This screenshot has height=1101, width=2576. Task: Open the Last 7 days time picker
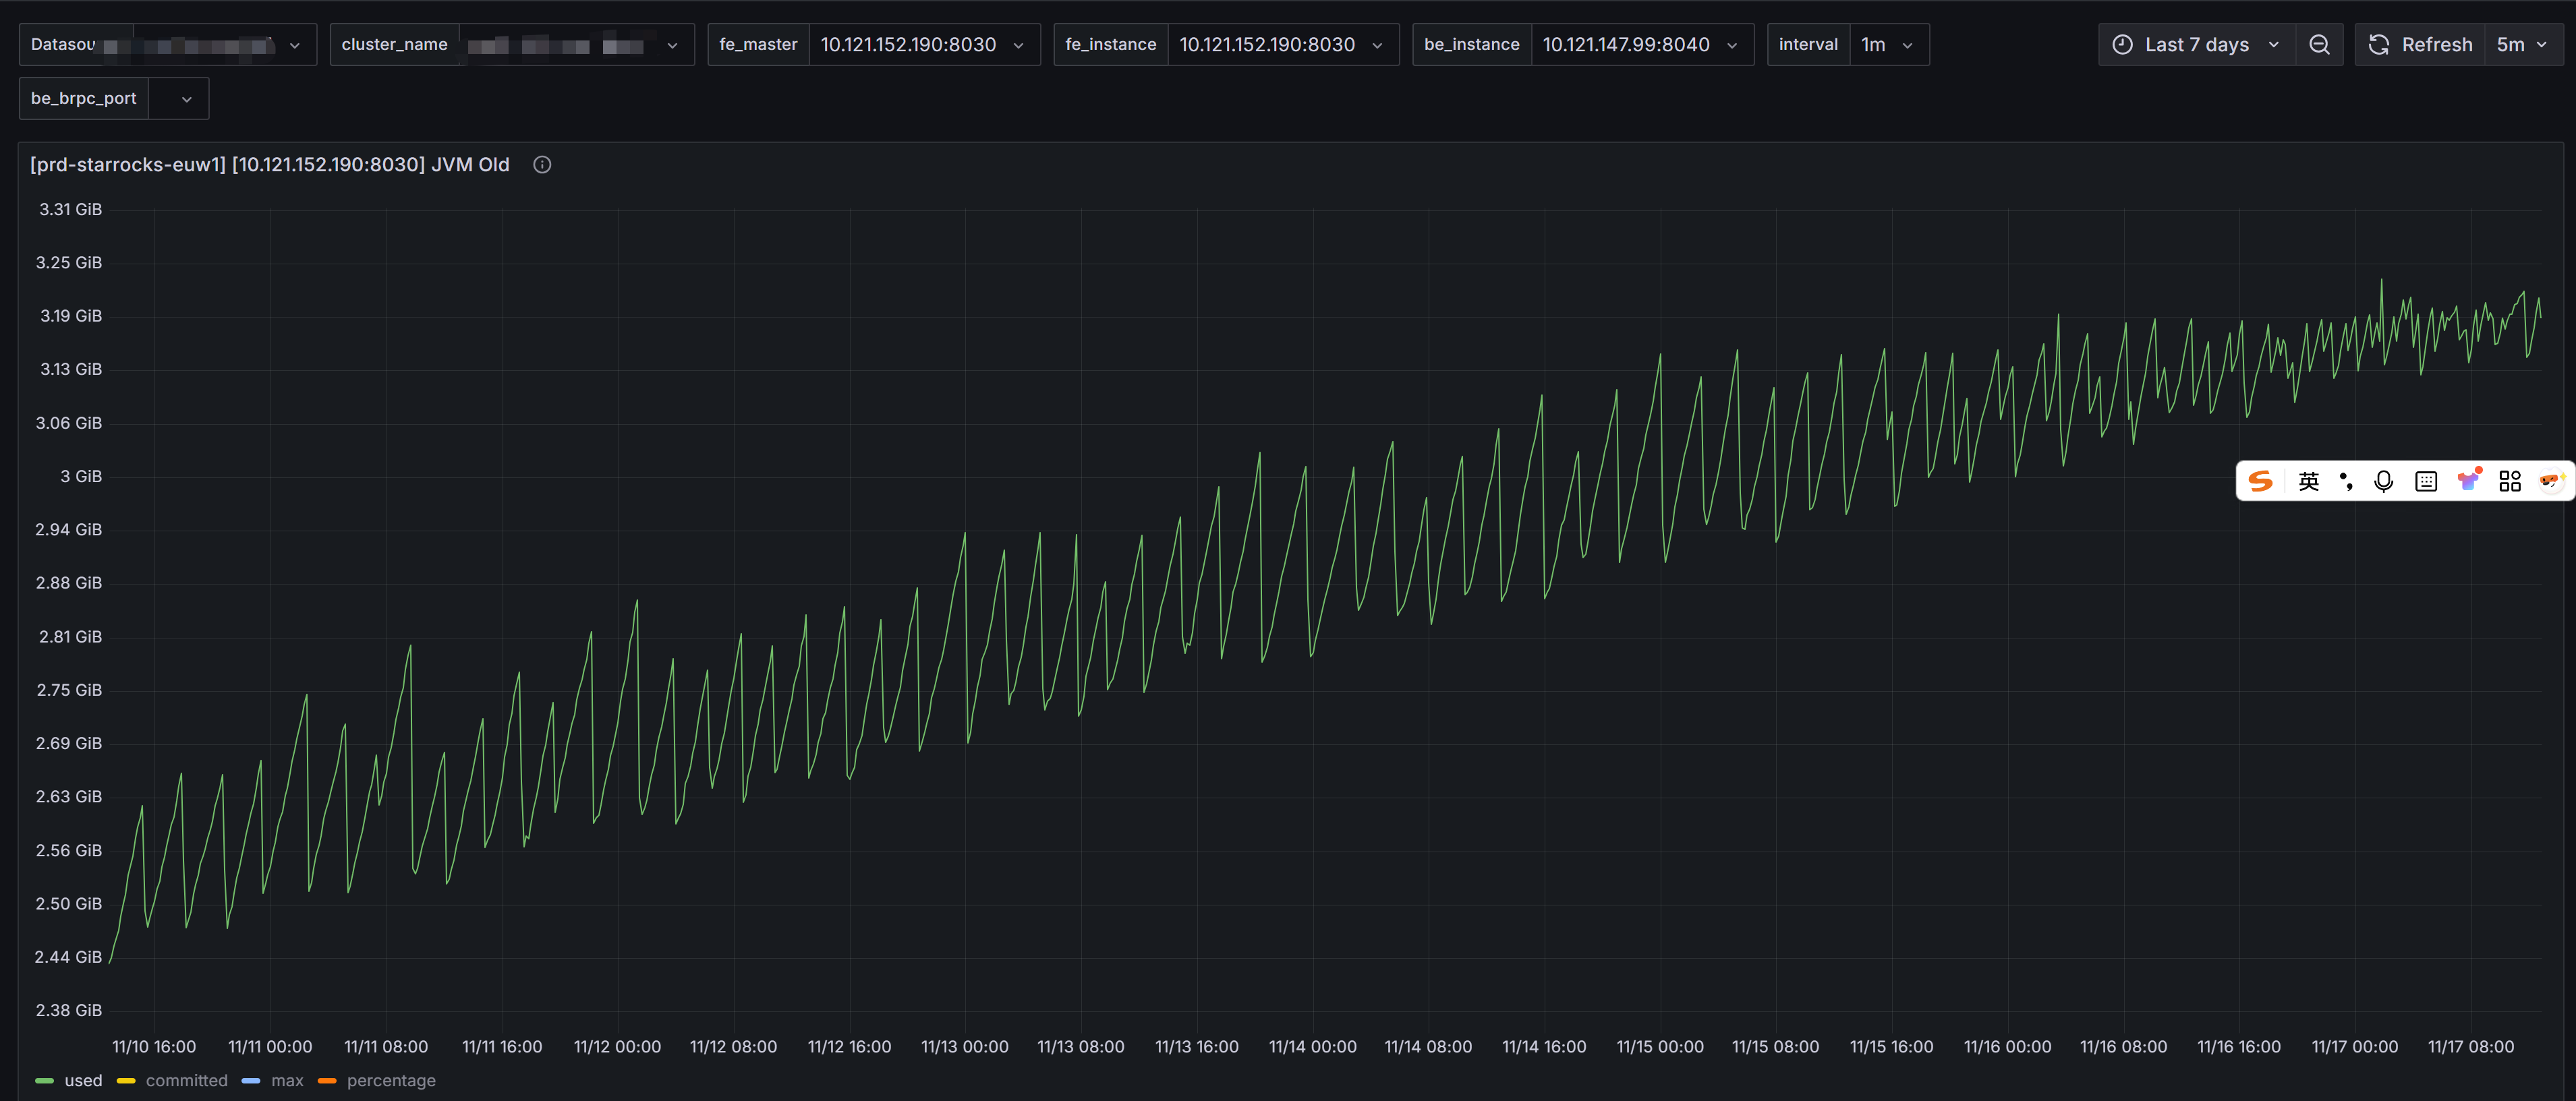coord(2196,45)
